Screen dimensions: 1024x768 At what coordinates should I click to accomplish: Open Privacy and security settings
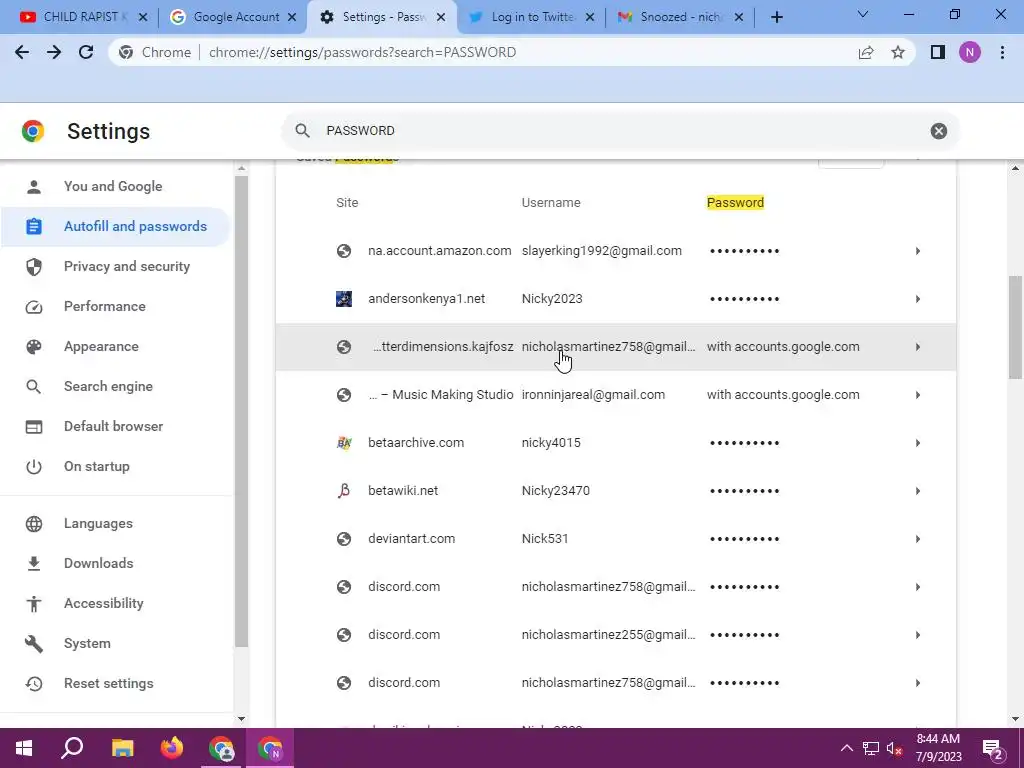click(x=115, y=266)
